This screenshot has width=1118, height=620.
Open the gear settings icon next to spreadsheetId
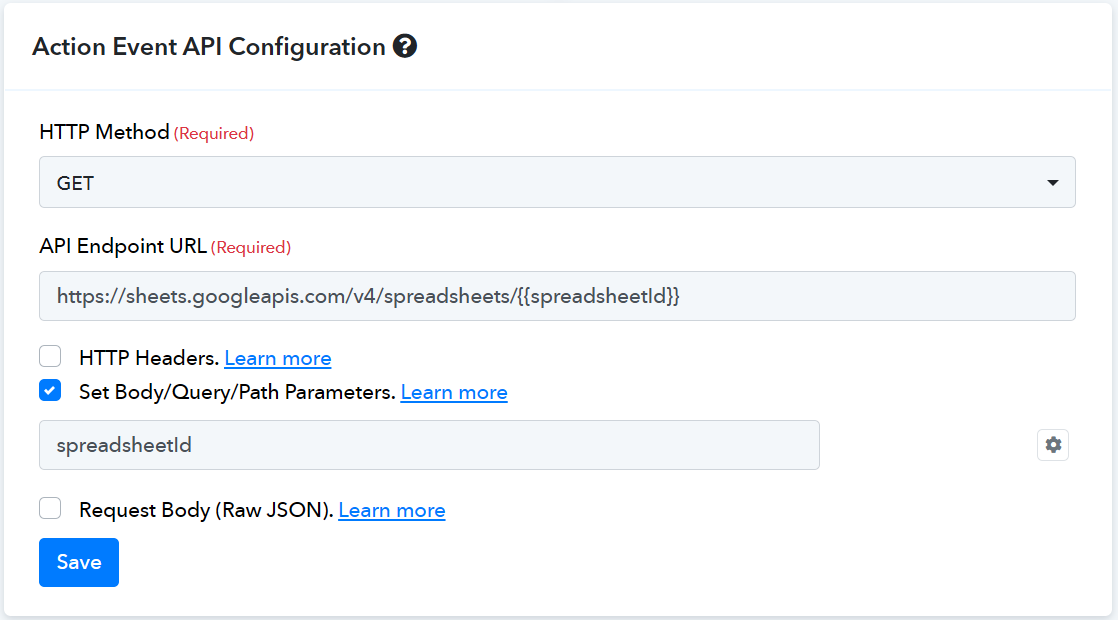click(x=1052, y=445)
